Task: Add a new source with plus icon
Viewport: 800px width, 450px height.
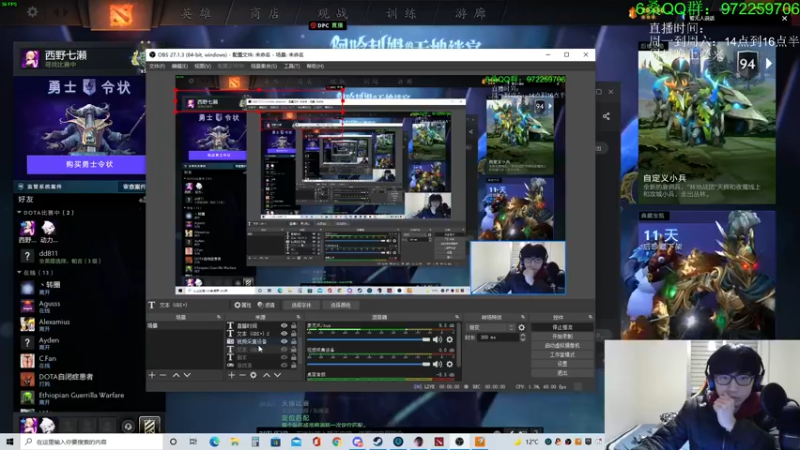Action: (x=231, y=375)
